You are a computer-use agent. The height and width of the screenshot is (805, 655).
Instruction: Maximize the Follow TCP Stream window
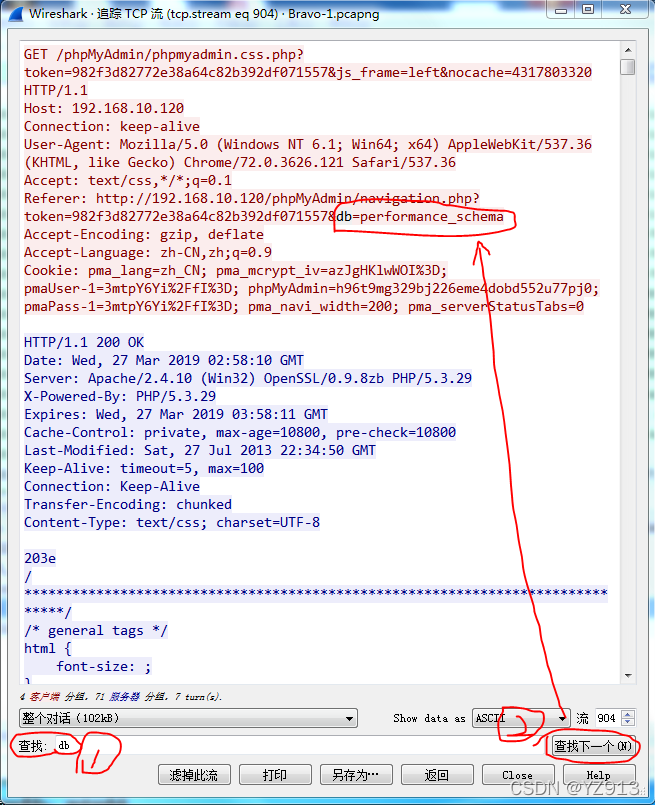[588, 9]
